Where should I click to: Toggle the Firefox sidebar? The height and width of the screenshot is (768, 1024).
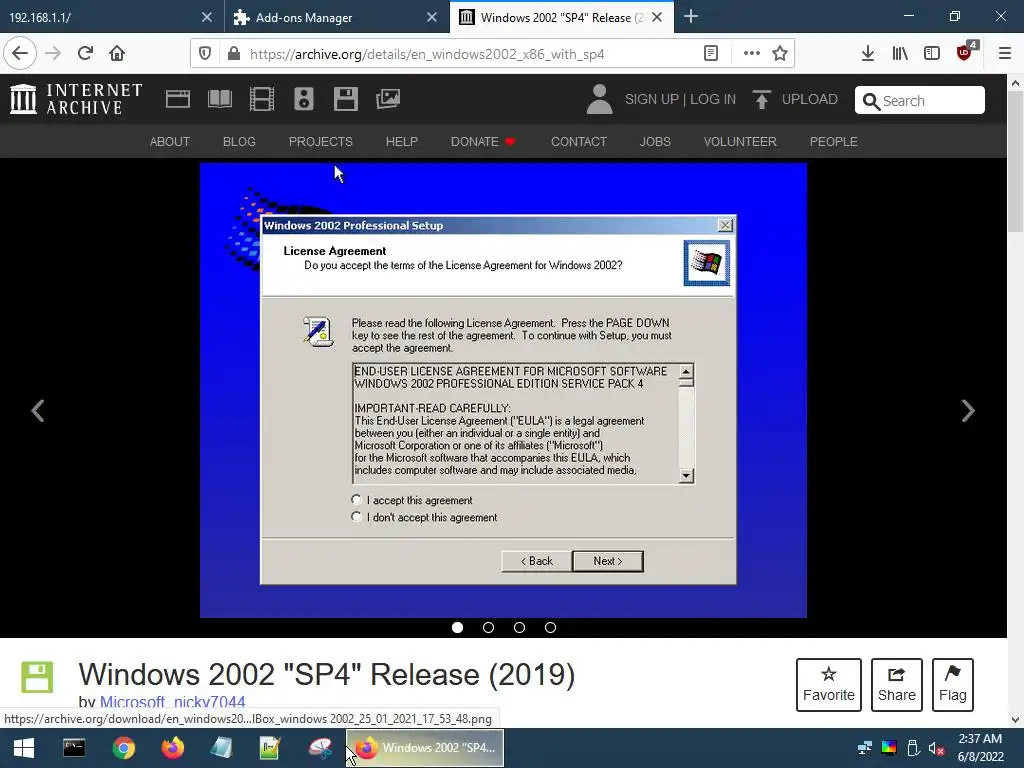coord(932,54)
